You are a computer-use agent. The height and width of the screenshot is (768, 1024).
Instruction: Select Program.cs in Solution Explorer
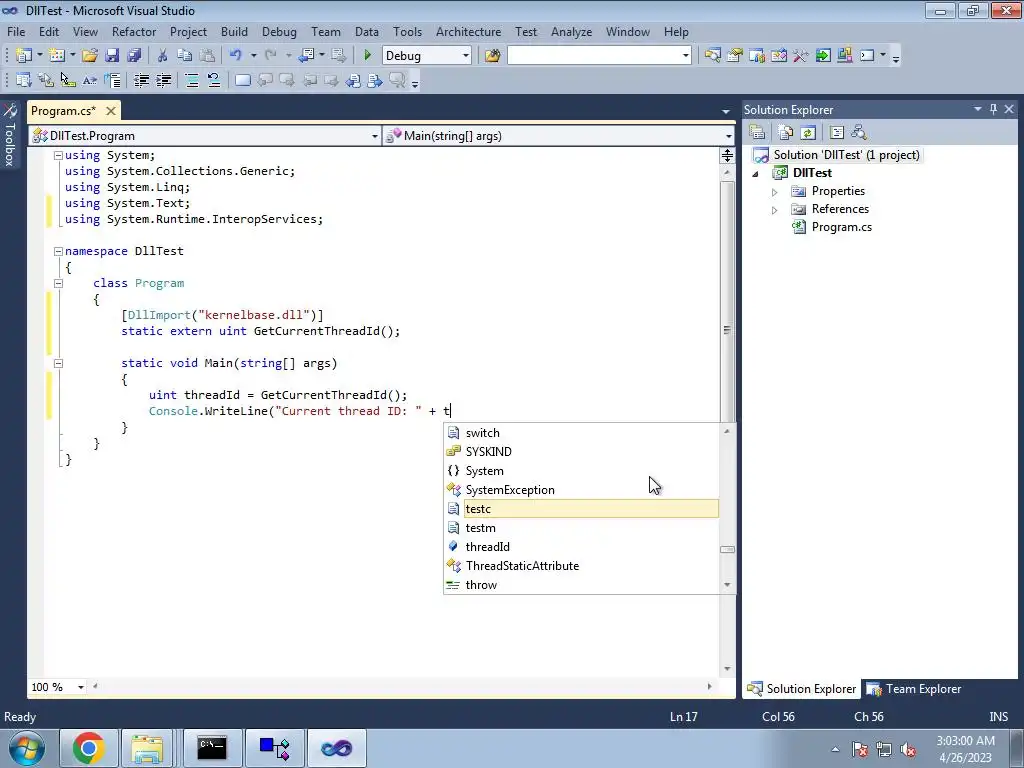(x=841, y=227)
